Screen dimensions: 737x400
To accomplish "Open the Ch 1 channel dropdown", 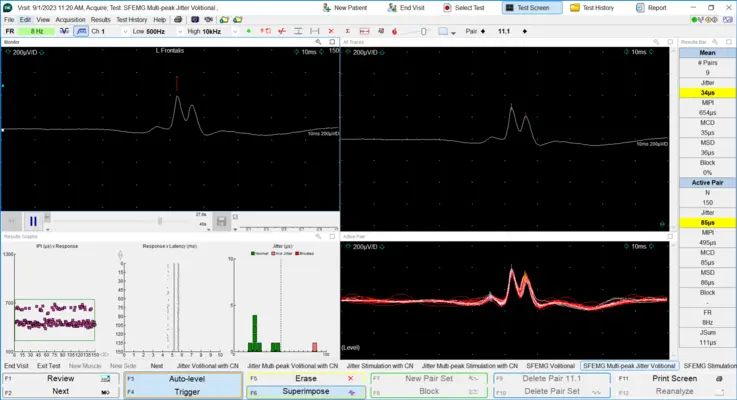I will [101, 31].
